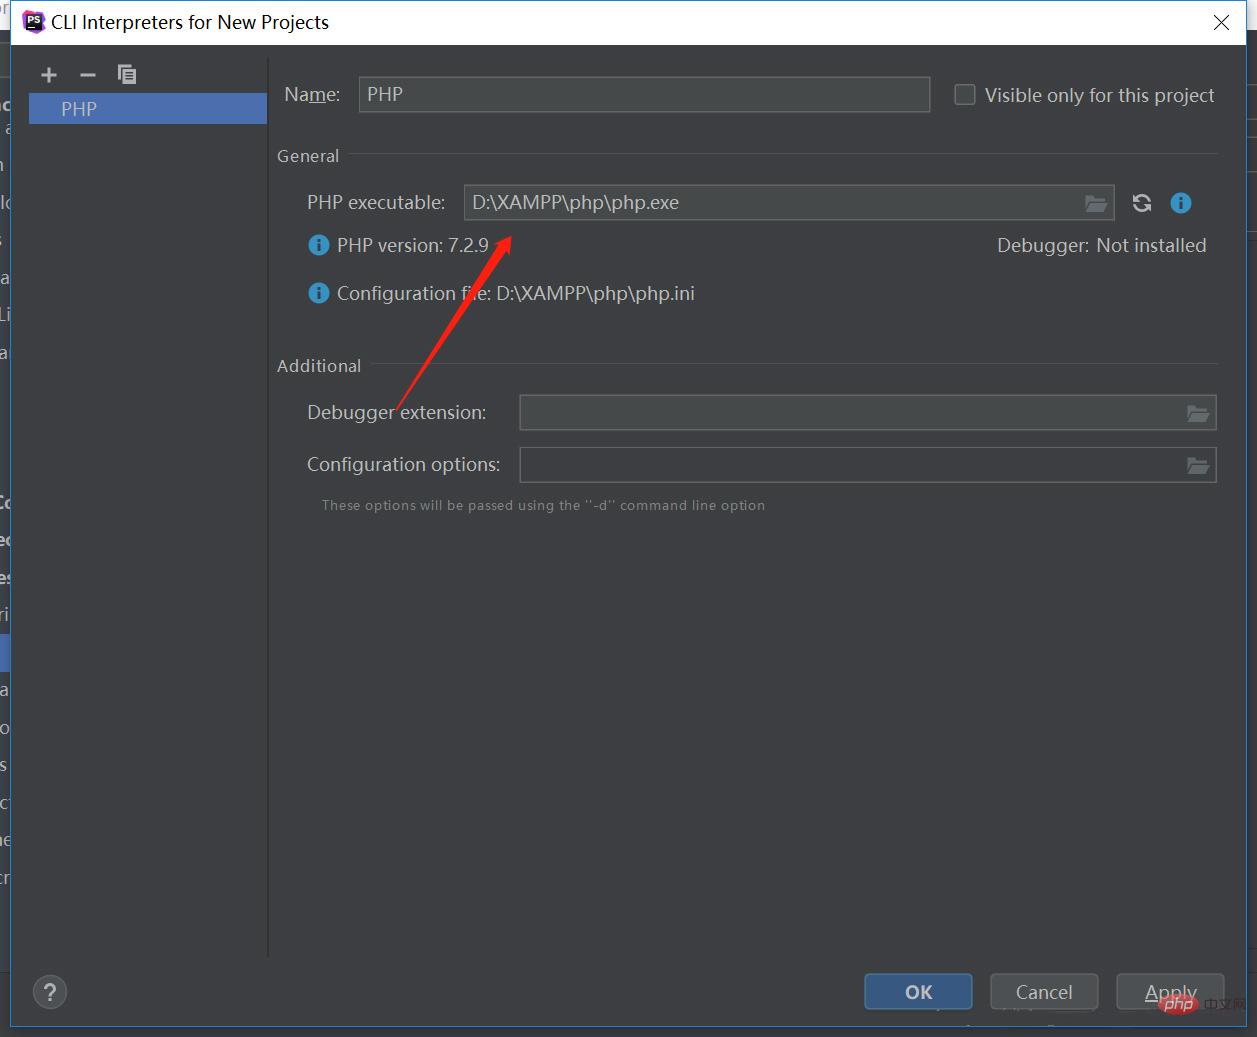Open help with question mark button

(x=50, y=992)
